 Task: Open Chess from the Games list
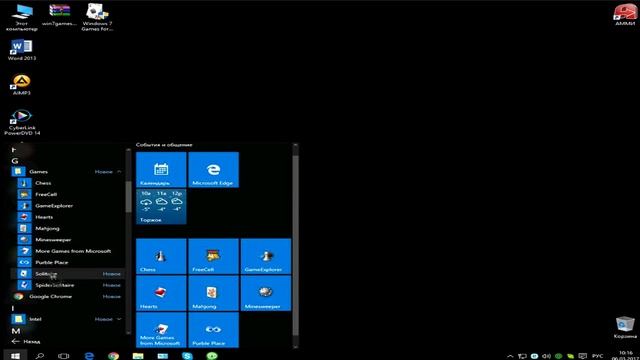pos(67,183)
